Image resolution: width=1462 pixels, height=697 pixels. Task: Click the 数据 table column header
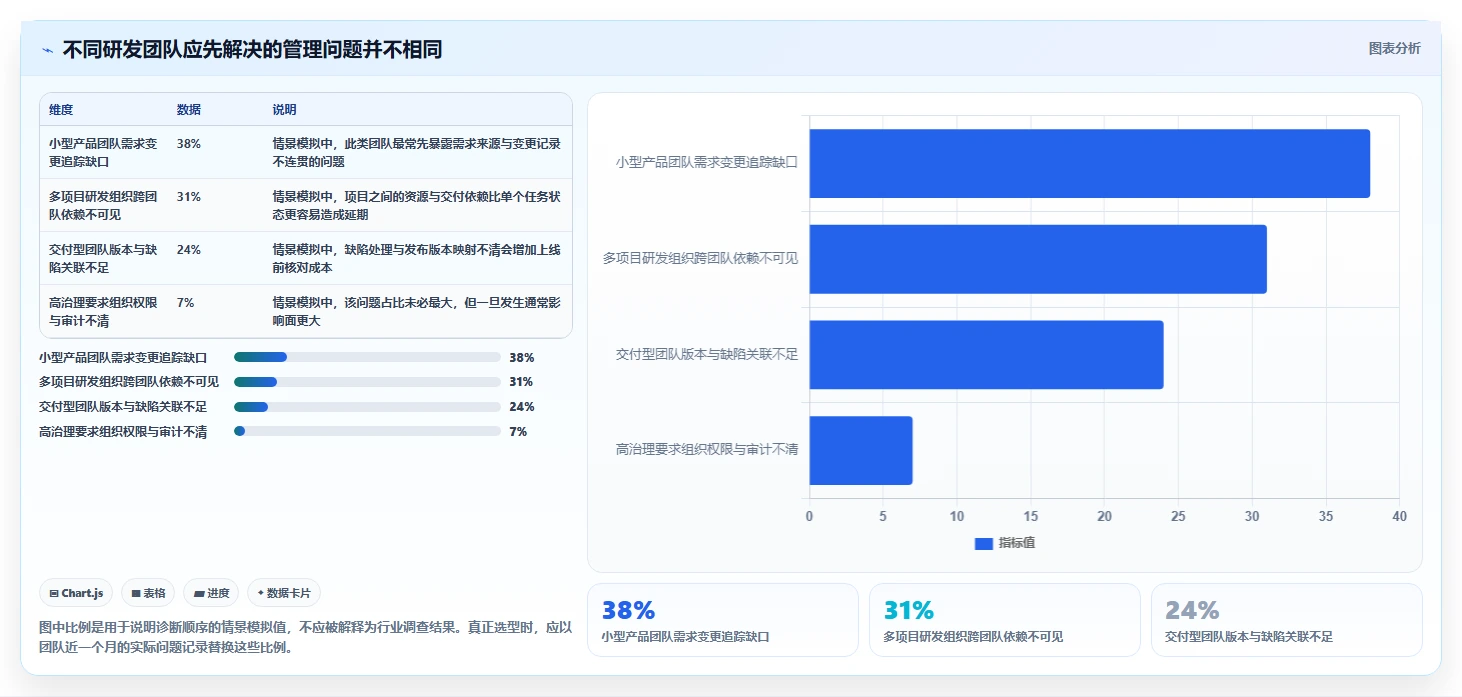189,110
